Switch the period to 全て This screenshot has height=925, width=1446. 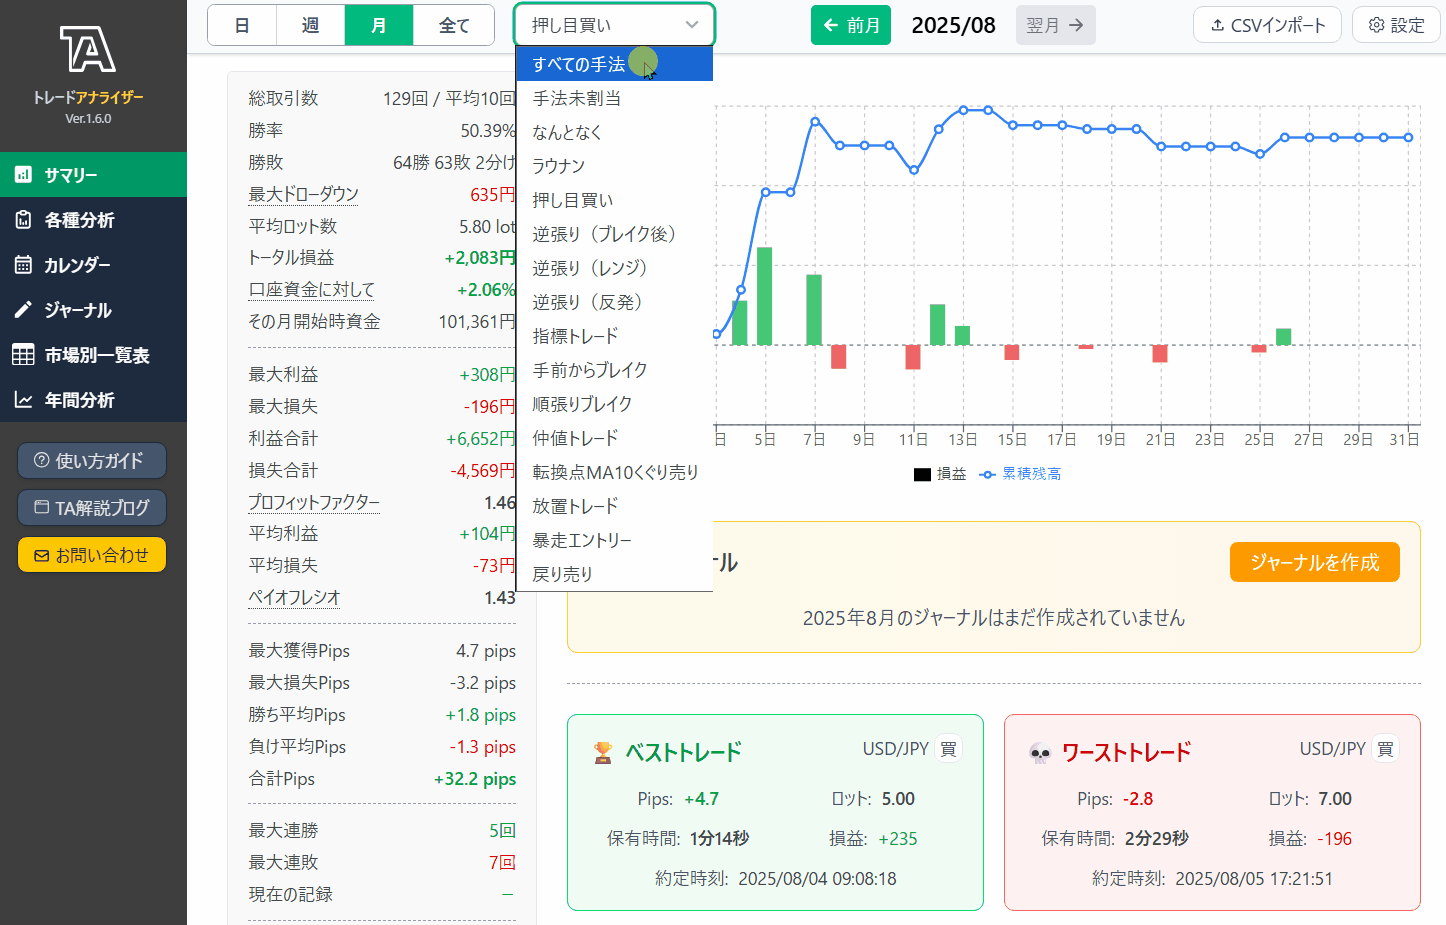click(453, 25)
